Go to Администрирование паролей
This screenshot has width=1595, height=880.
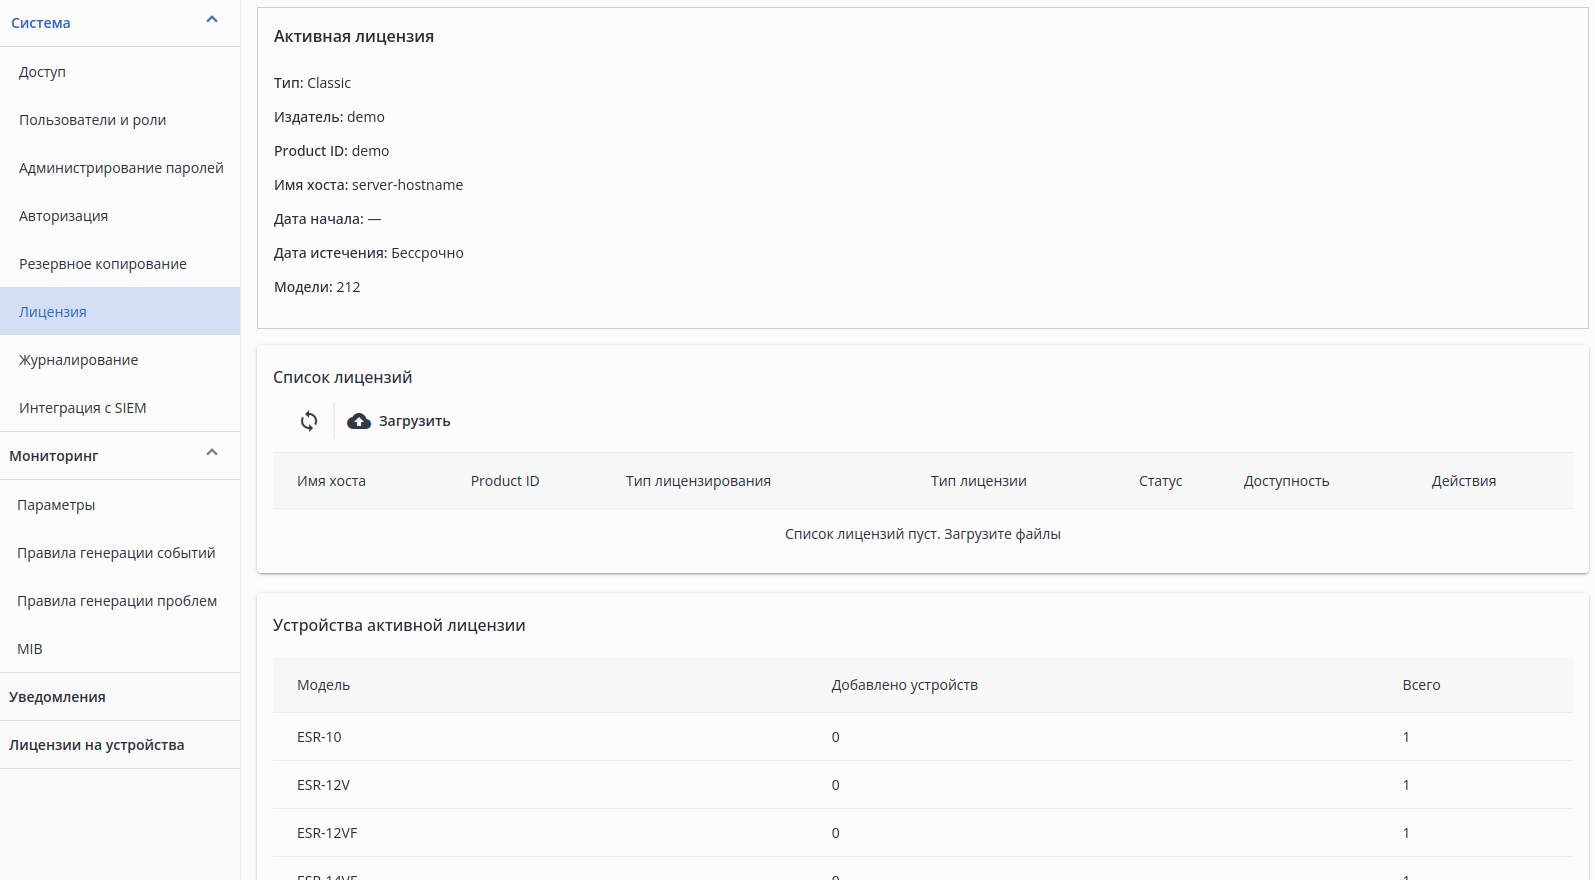[121, 168]
